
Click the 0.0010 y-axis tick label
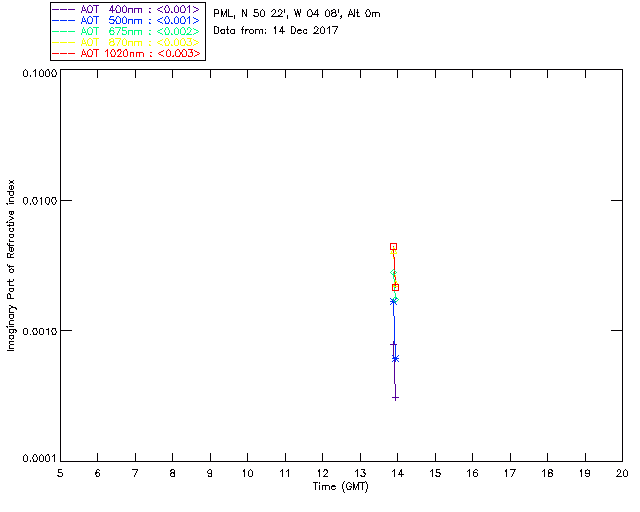pos(39,331)
